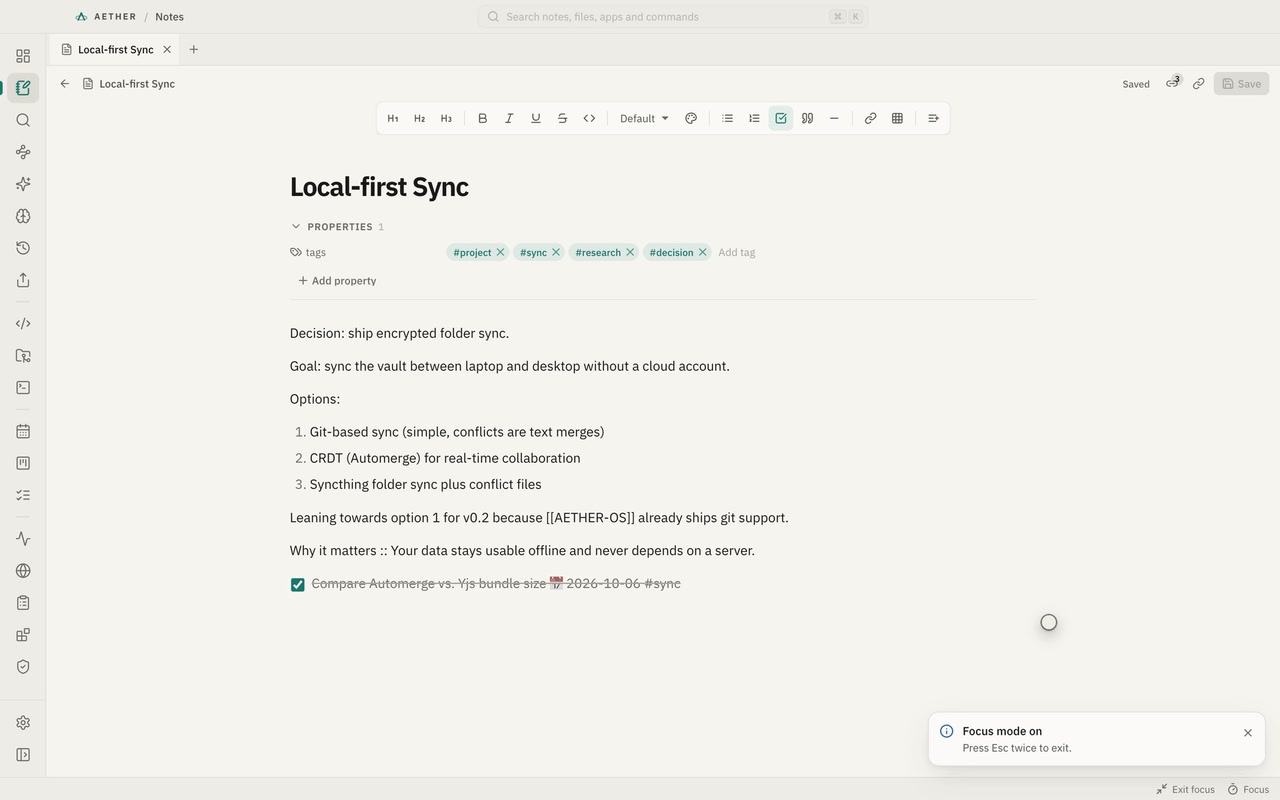Toggle underline formatting
Image resolution: width=1280 pixels, height=800 pixels.
[536, 118]
